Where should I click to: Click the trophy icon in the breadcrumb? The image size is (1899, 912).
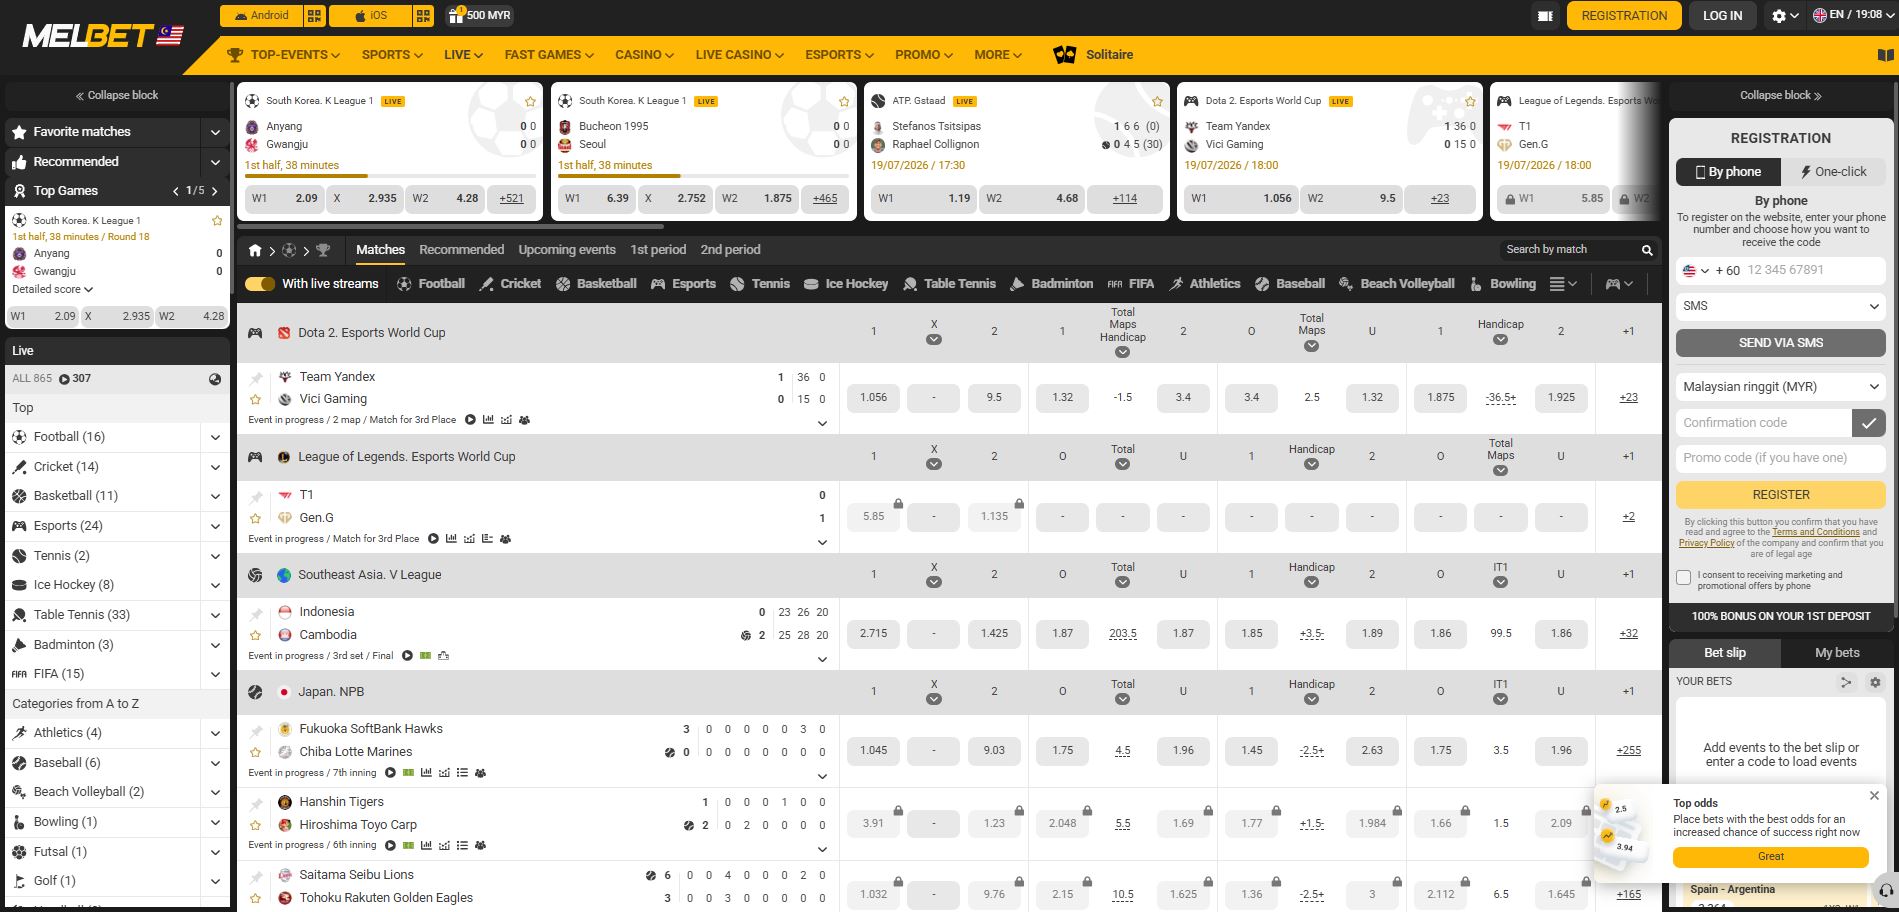pos(323,250)
